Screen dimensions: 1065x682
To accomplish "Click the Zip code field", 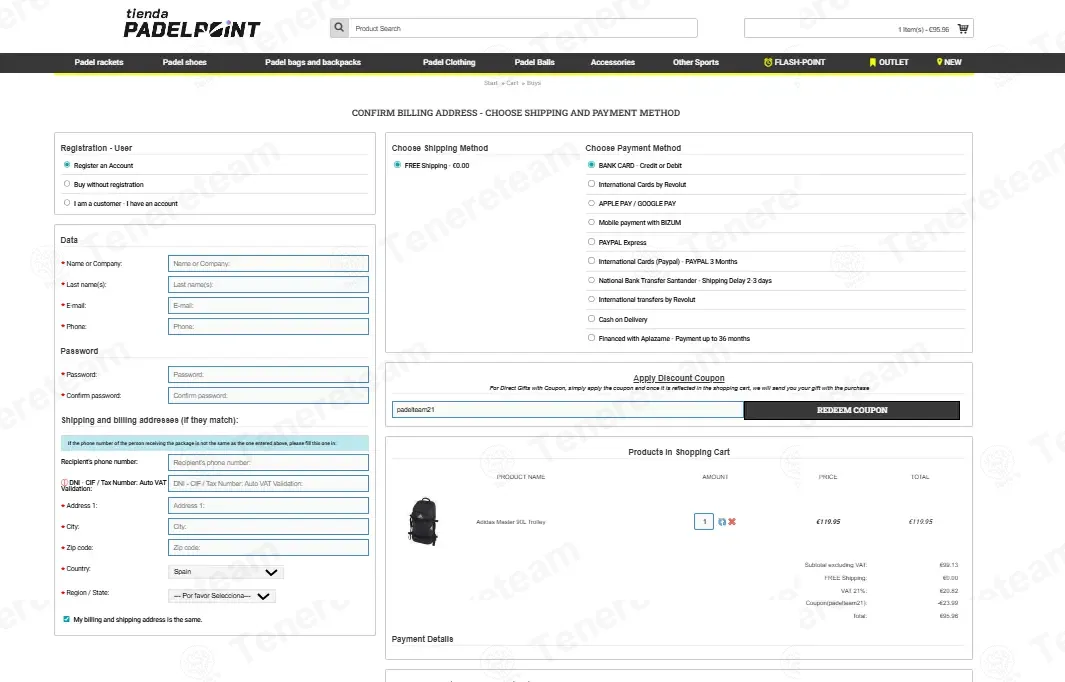I will coord(268,548).
